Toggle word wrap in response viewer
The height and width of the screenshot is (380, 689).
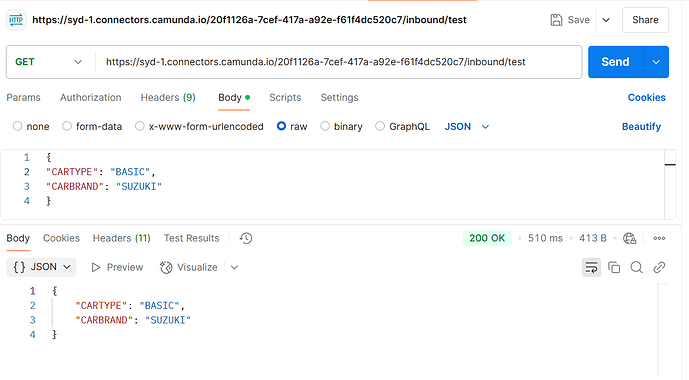[591, 267]
